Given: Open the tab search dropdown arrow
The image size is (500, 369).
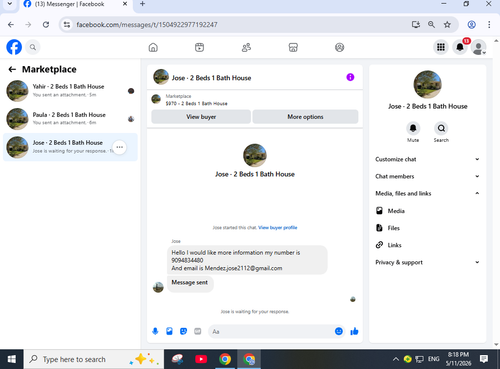Looking at the screenshot, I should pos(10,4).
